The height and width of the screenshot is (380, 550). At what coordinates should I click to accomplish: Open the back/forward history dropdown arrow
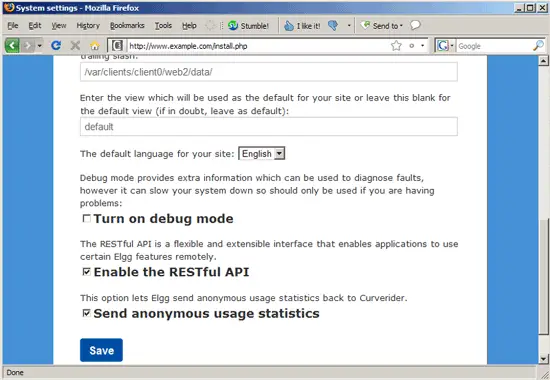coord(39,46)
